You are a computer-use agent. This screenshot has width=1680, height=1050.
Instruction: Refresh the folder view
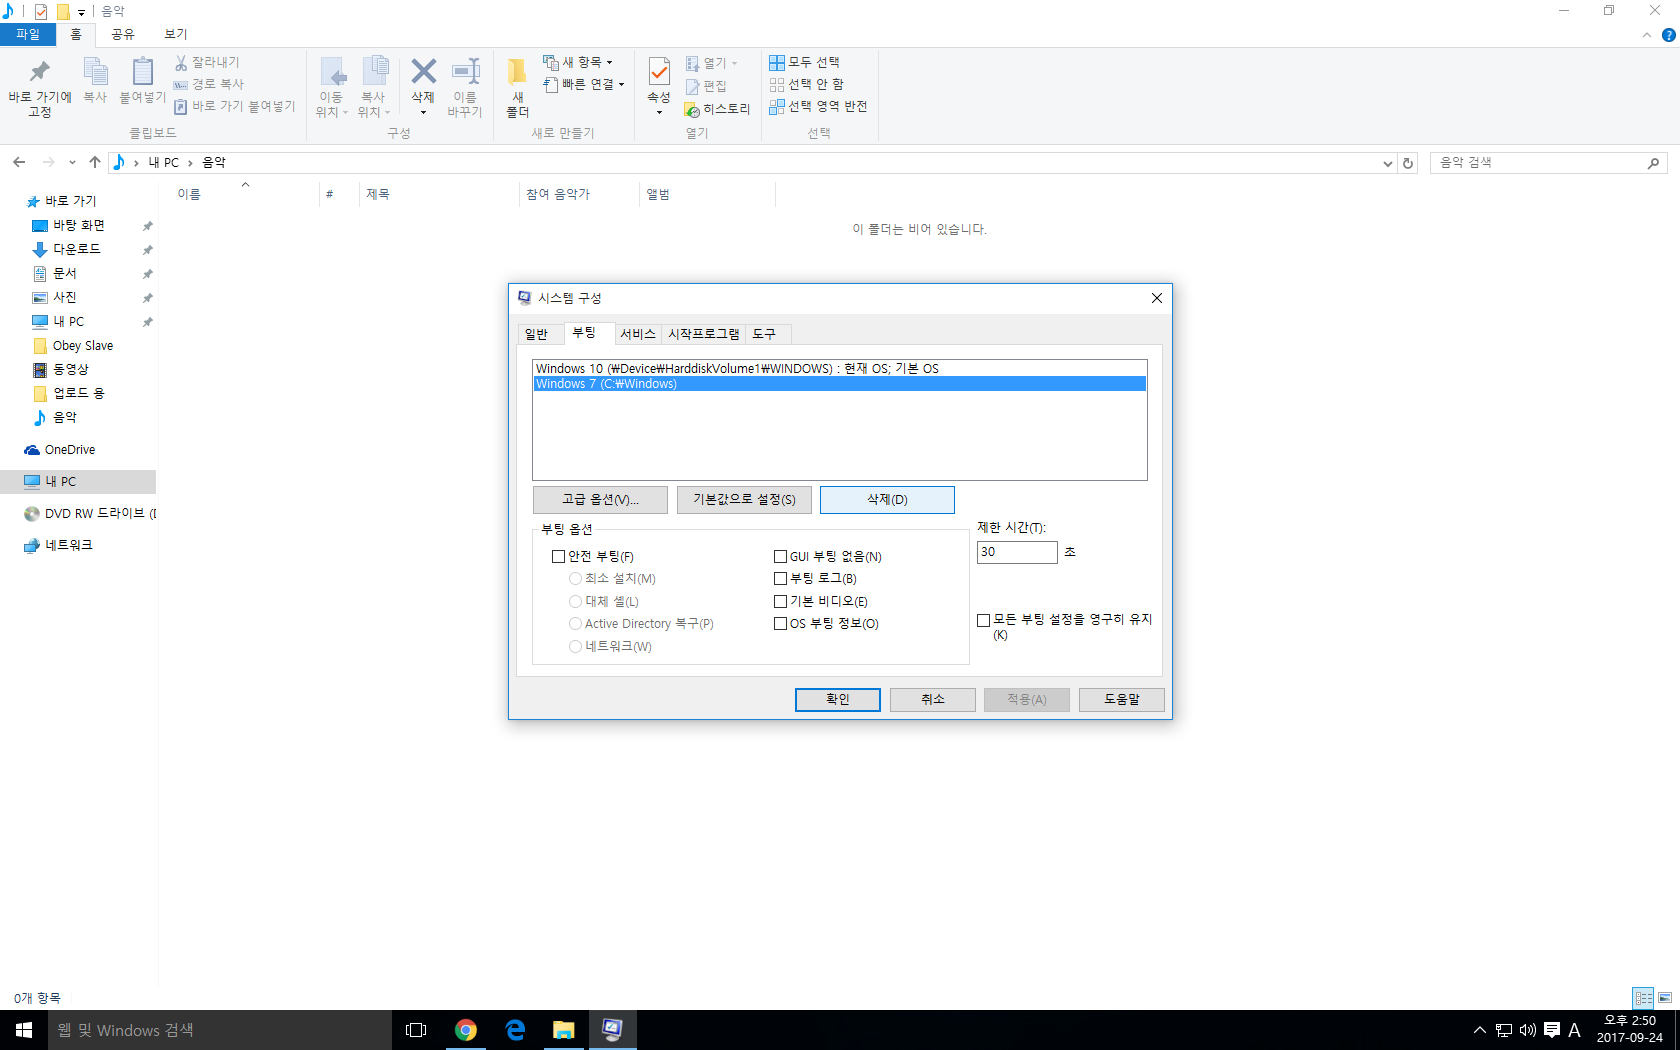click(1408, 163)
